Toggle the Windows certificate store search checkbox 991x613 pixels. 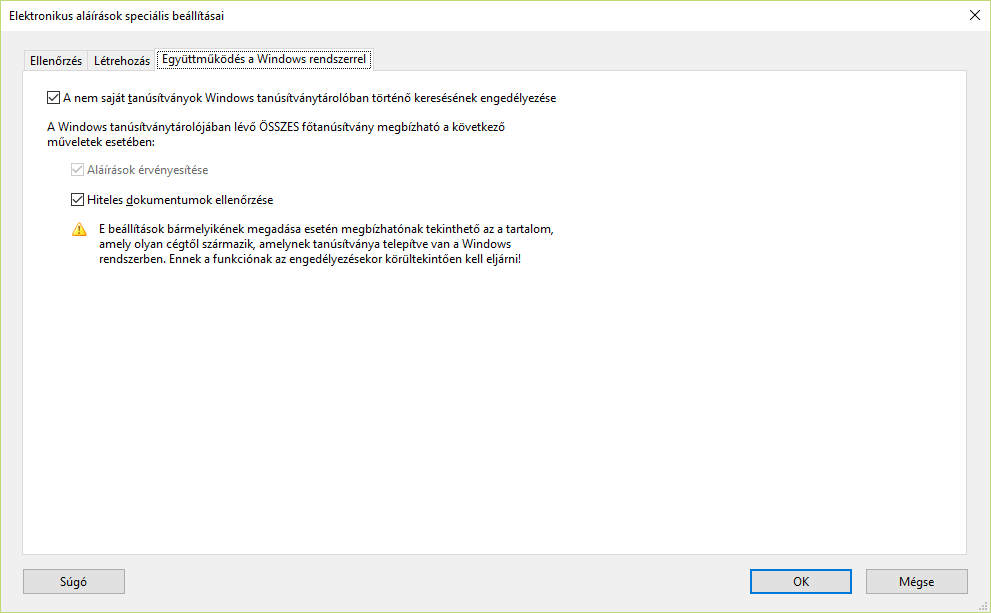(x=54, y=99)
